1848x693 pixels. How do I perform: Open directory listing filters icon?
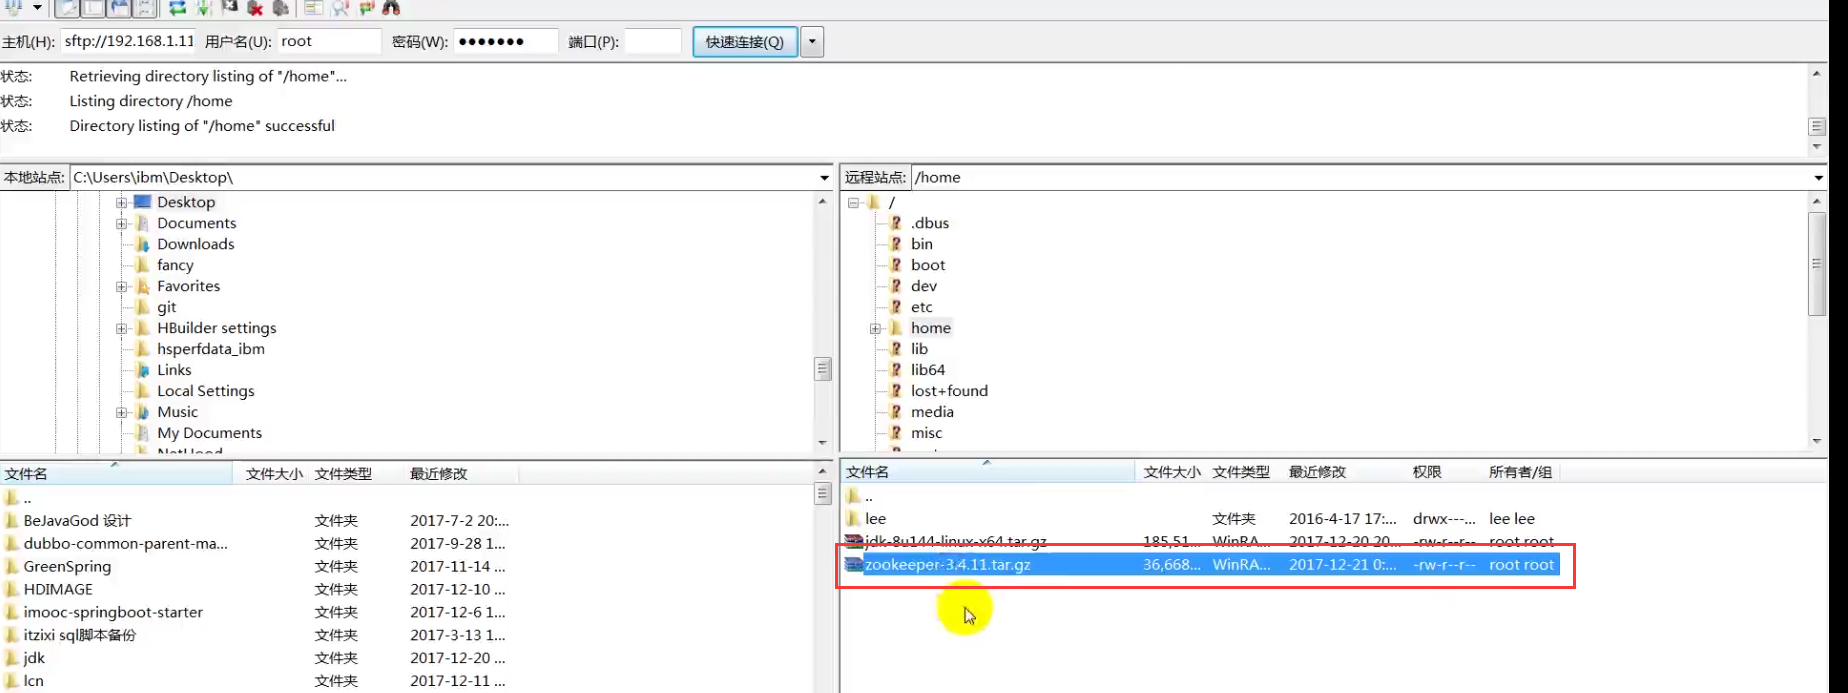(x=313, y=7)
